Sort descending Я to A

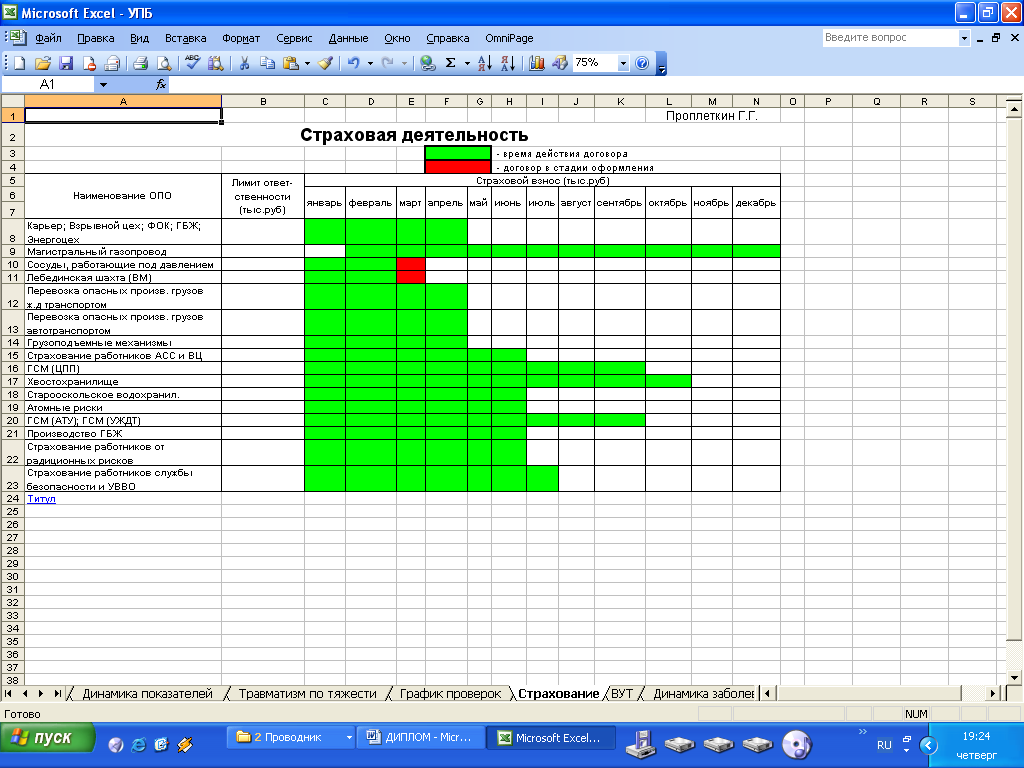[x=508, y=63]
